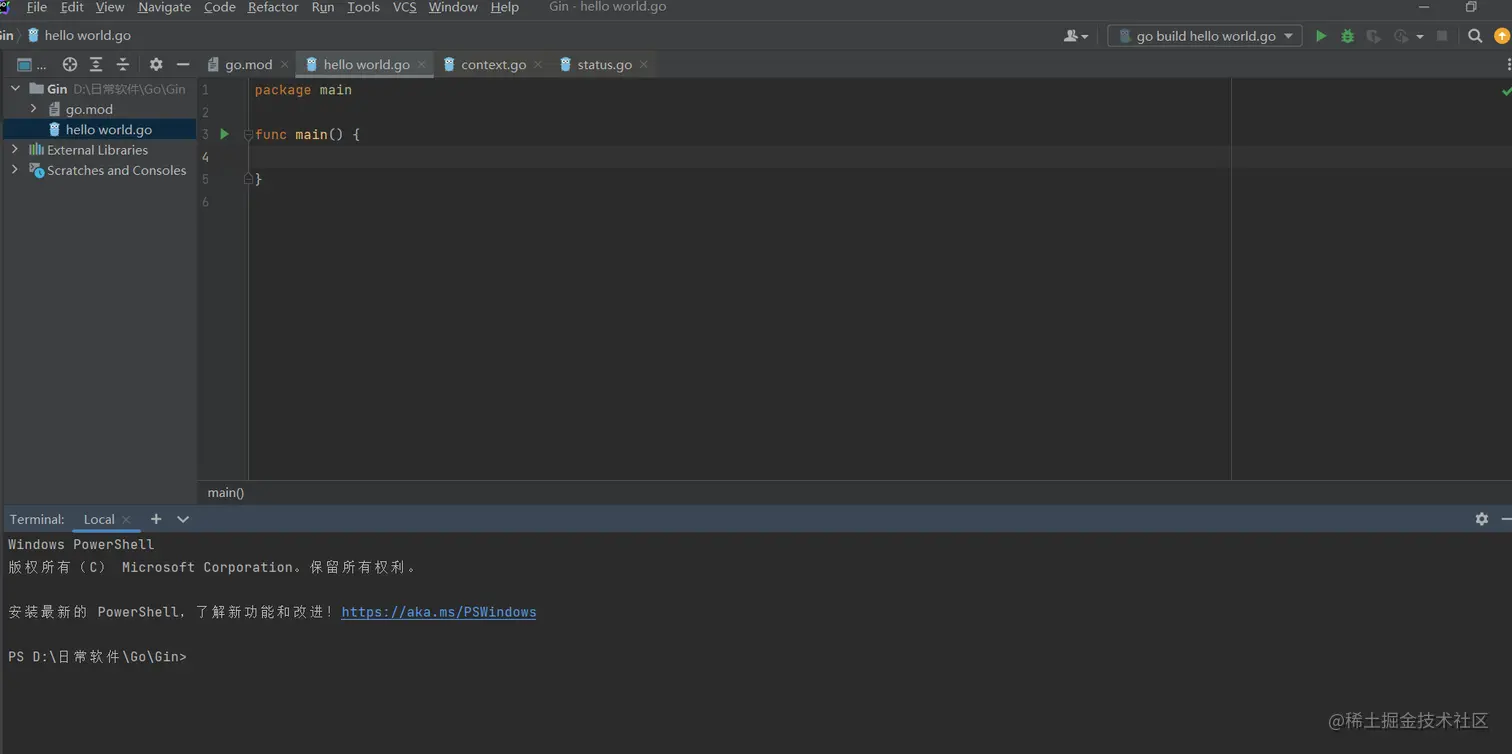Close the status.go editor tab

644,64
